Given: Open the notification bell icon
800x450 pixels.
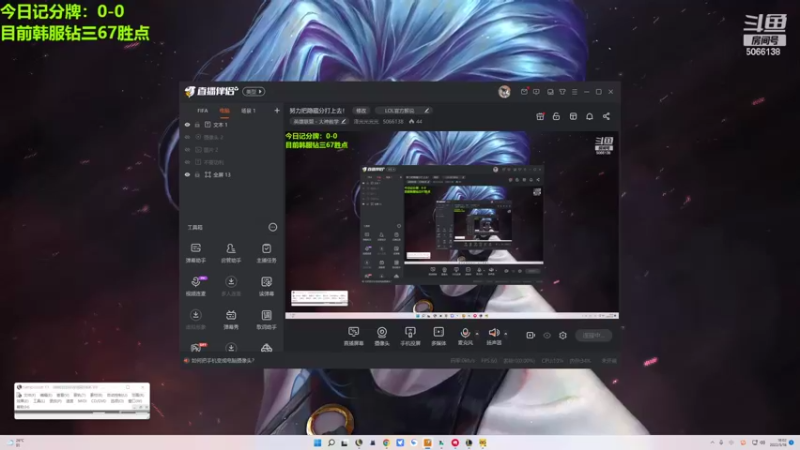Looking at the screenshot, I should pos(589,116).
